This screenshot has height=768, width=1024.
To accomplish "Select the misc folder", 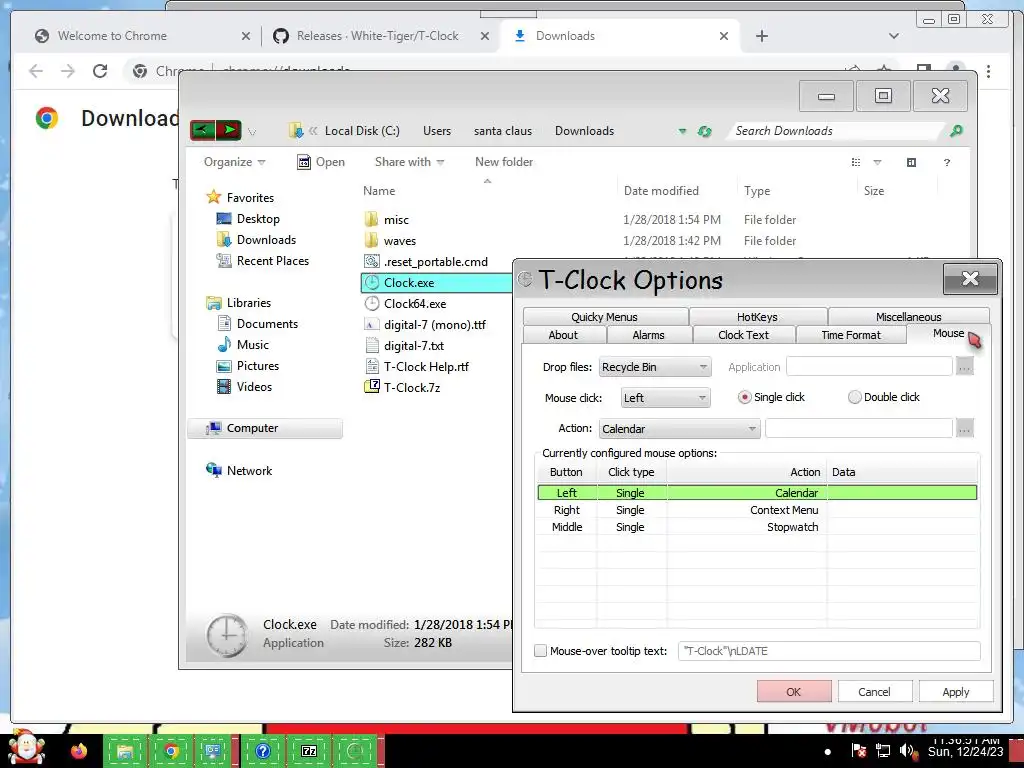I will coord(396,219).
